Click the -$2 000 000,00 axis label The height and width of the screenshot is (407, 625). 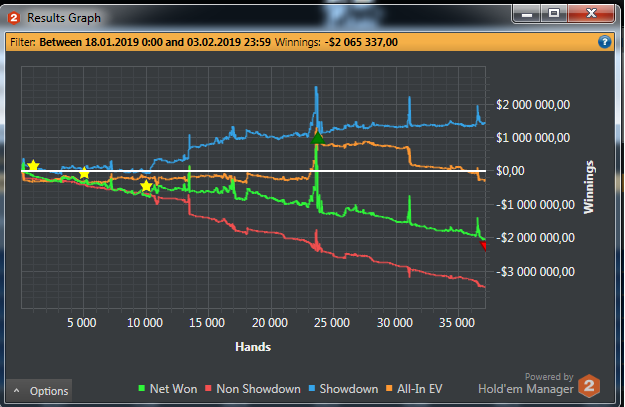tap(535, 238)
